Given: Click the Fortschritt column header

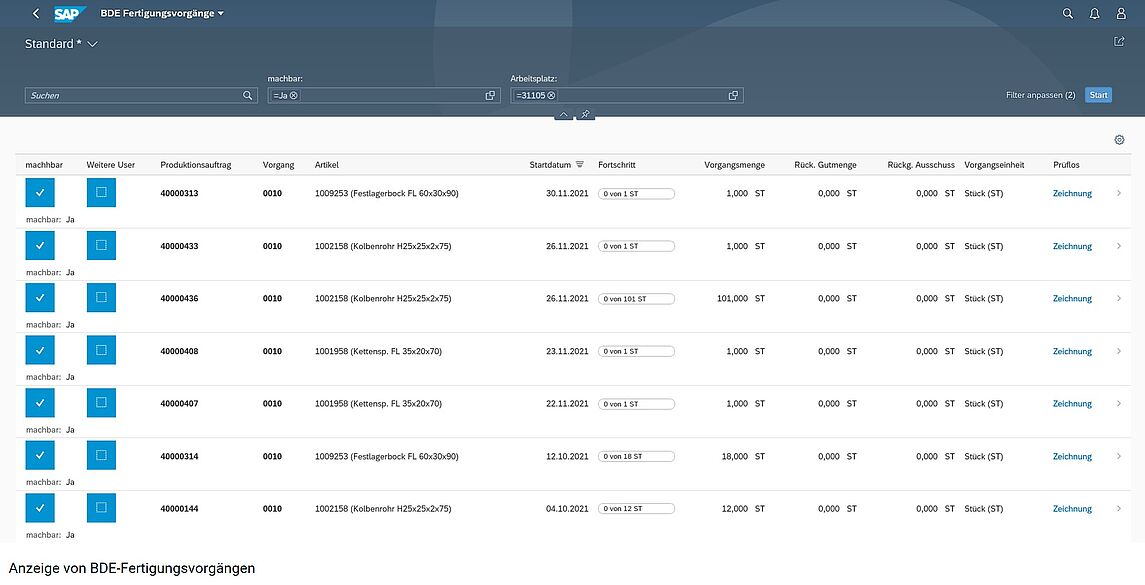Looking at the screenshot, I should 616,165.
